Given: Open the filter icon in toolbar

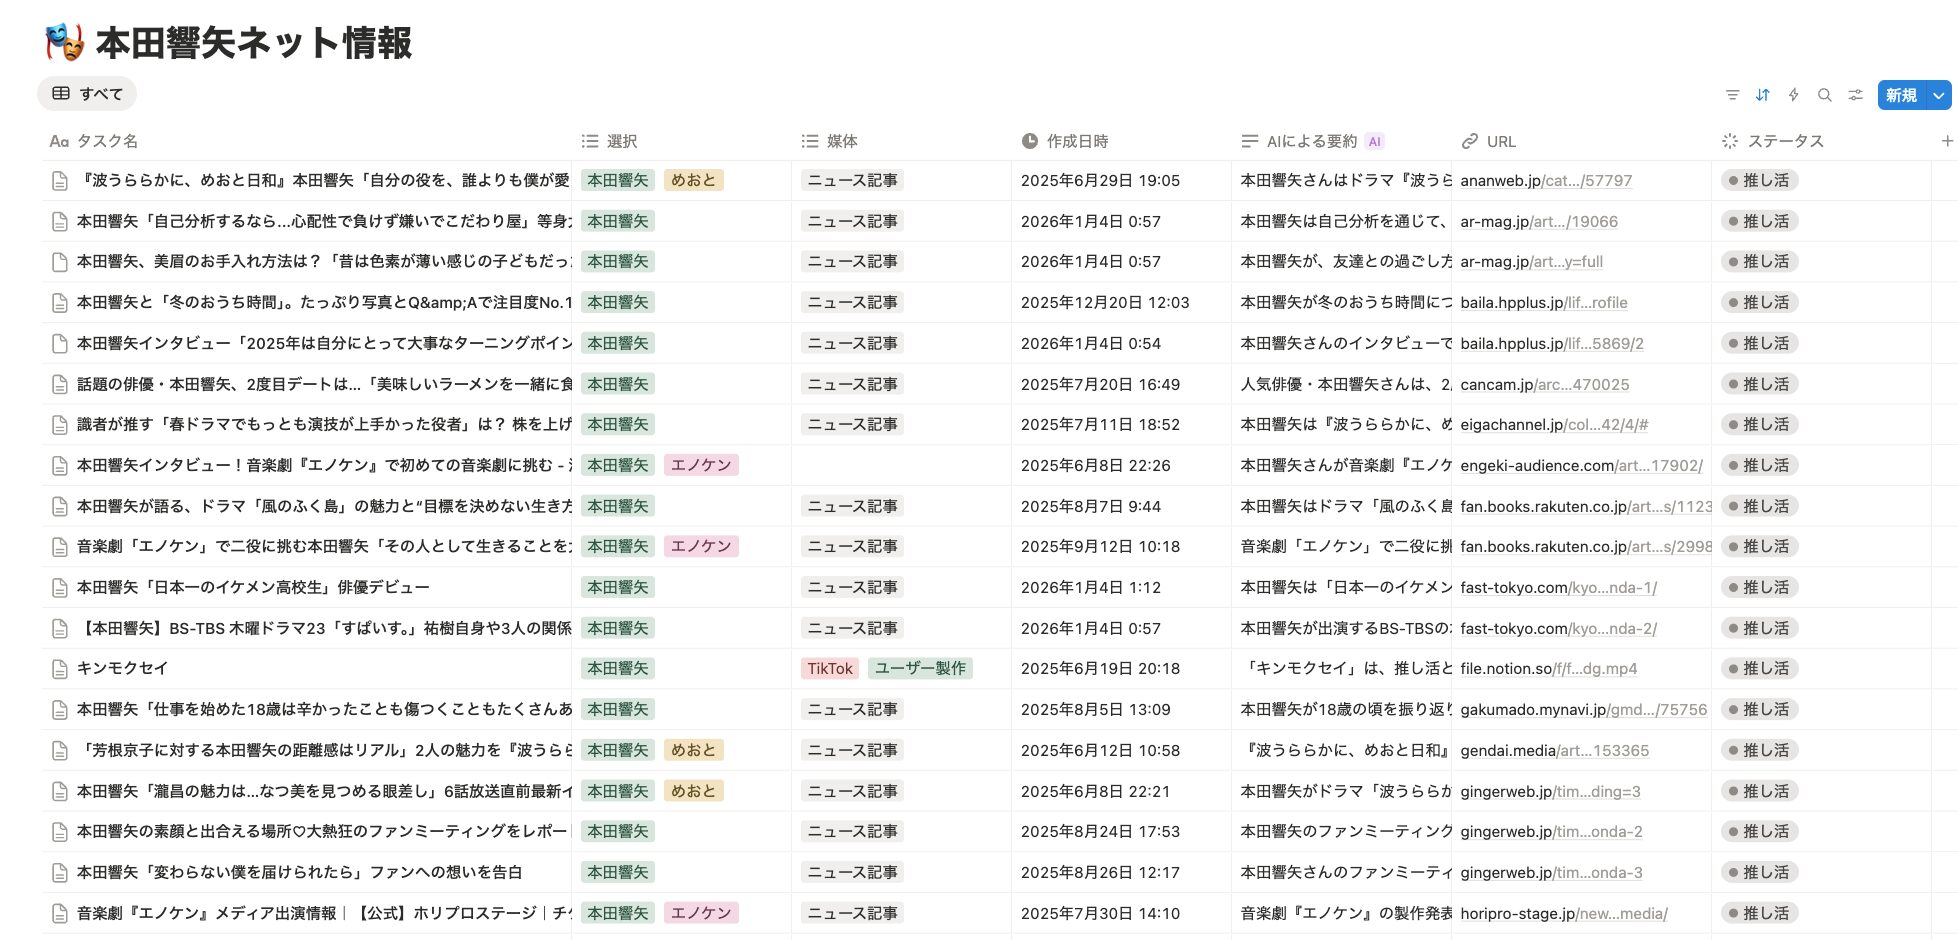Looking at the screenshot, I should pos(1732,95).
